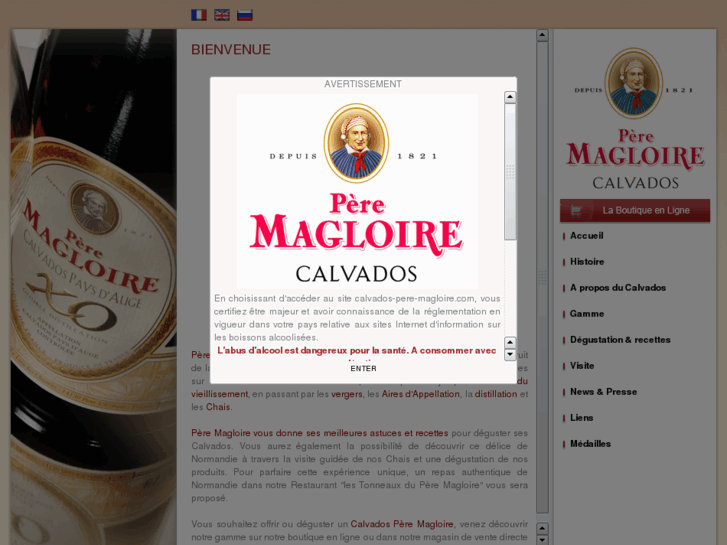Open A propos du Calvados
727x545 pixels.
618,288
